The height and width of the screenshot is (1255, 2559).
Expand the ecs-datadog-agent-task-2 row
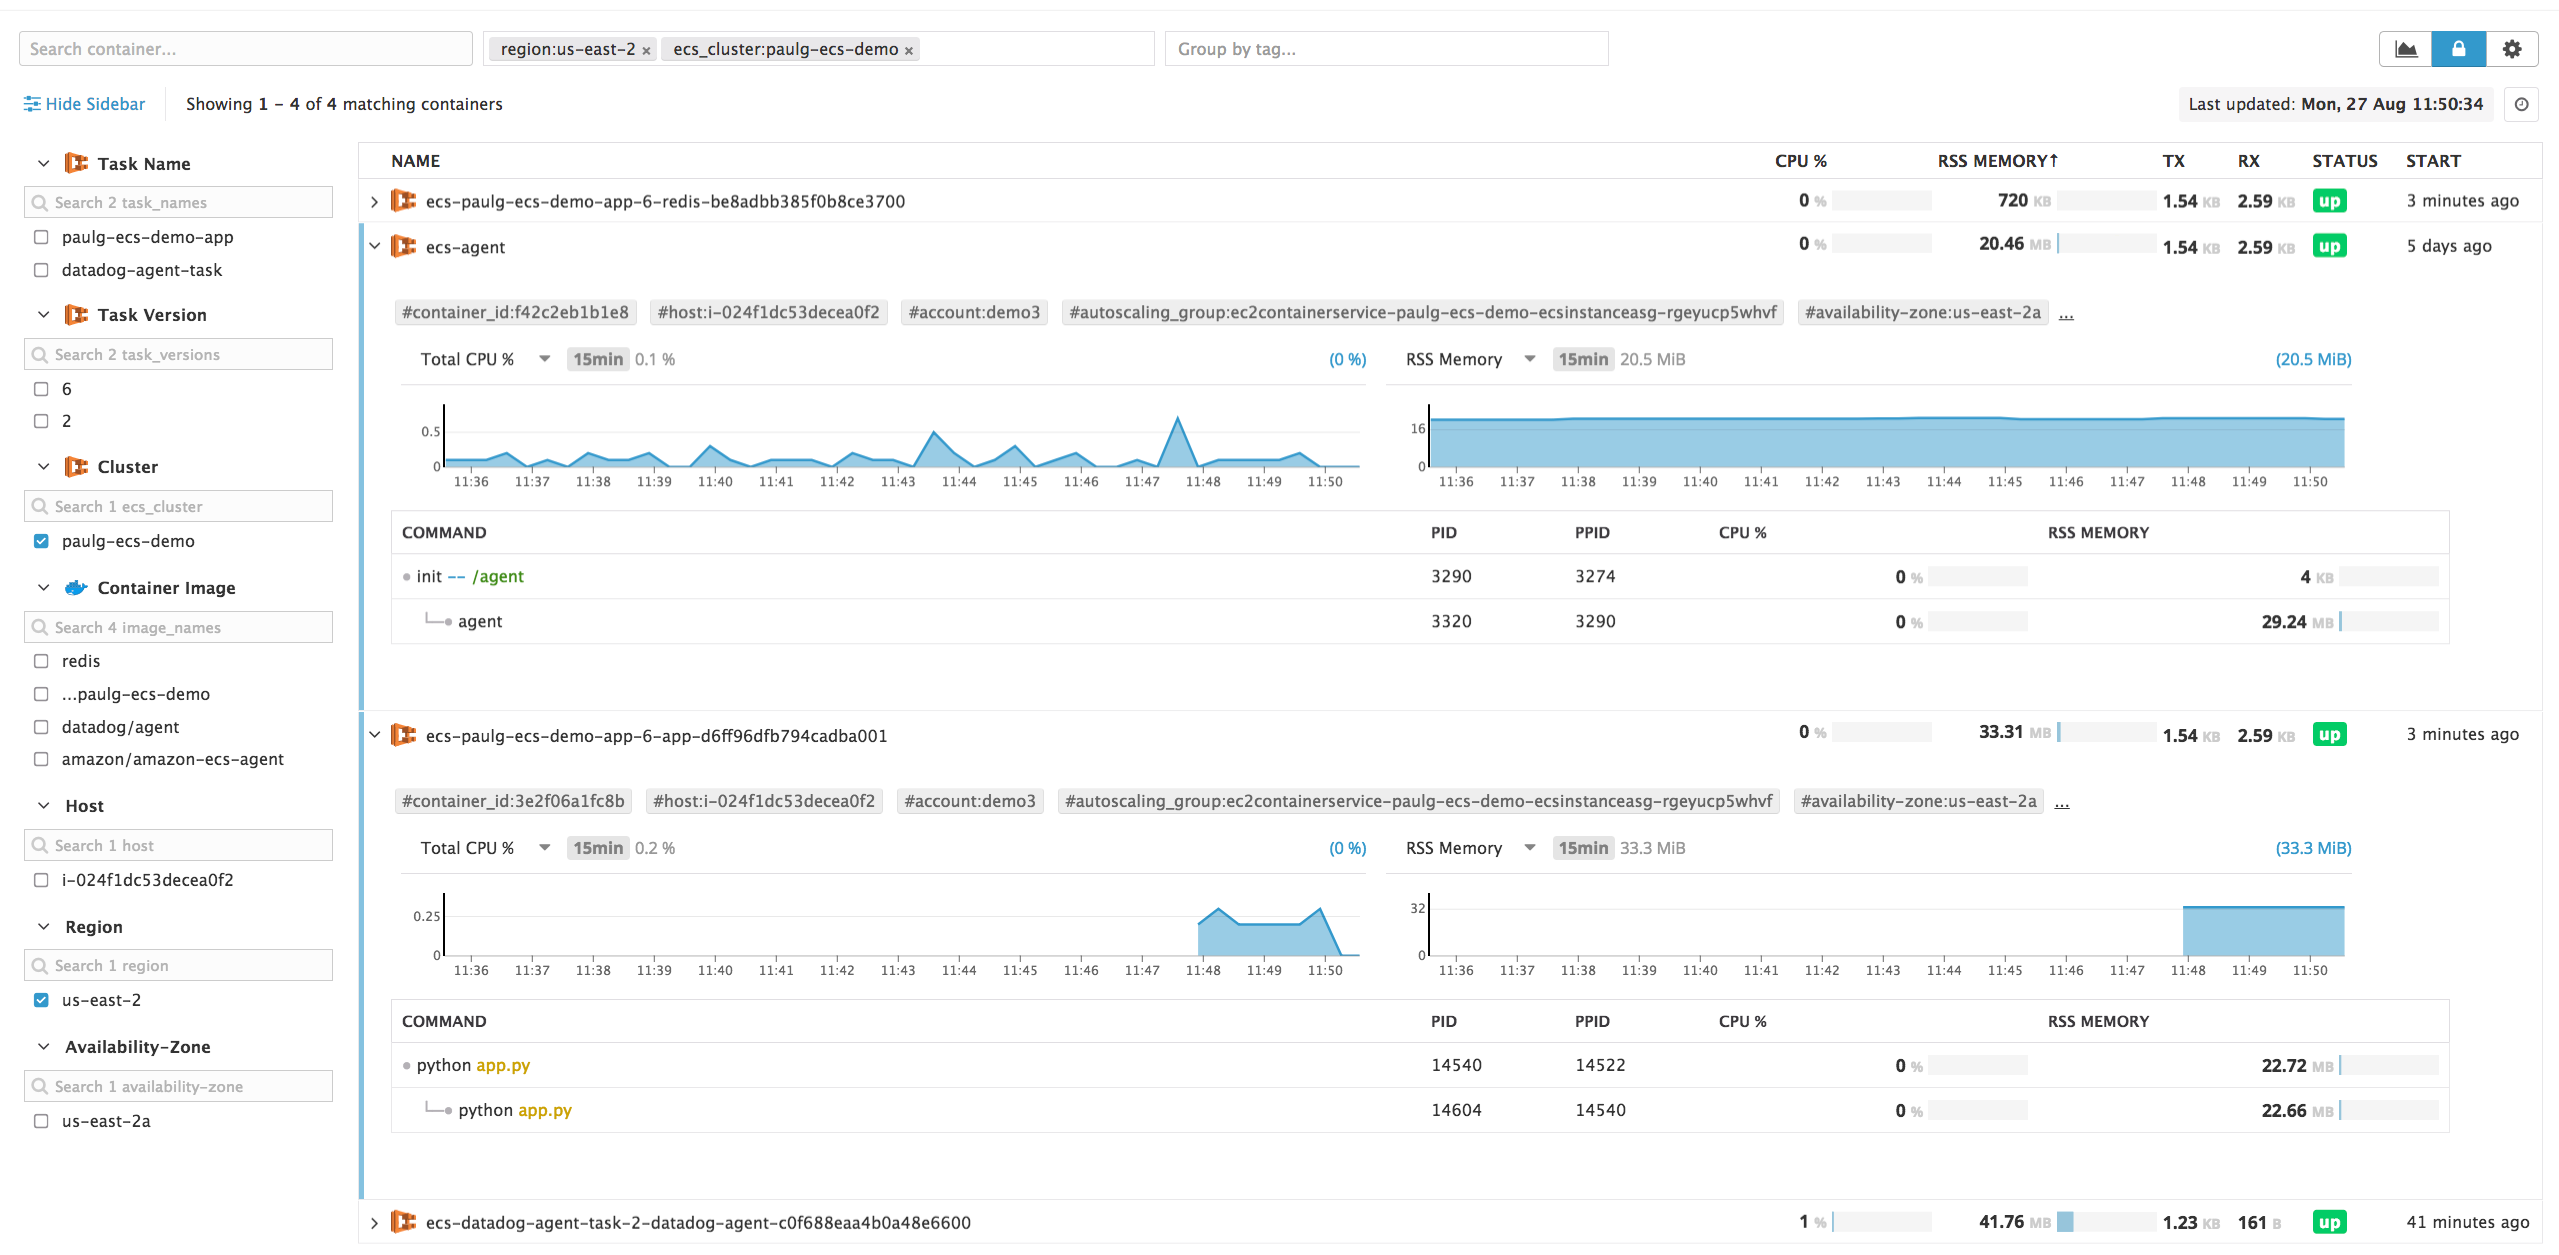coord(374,1222)
